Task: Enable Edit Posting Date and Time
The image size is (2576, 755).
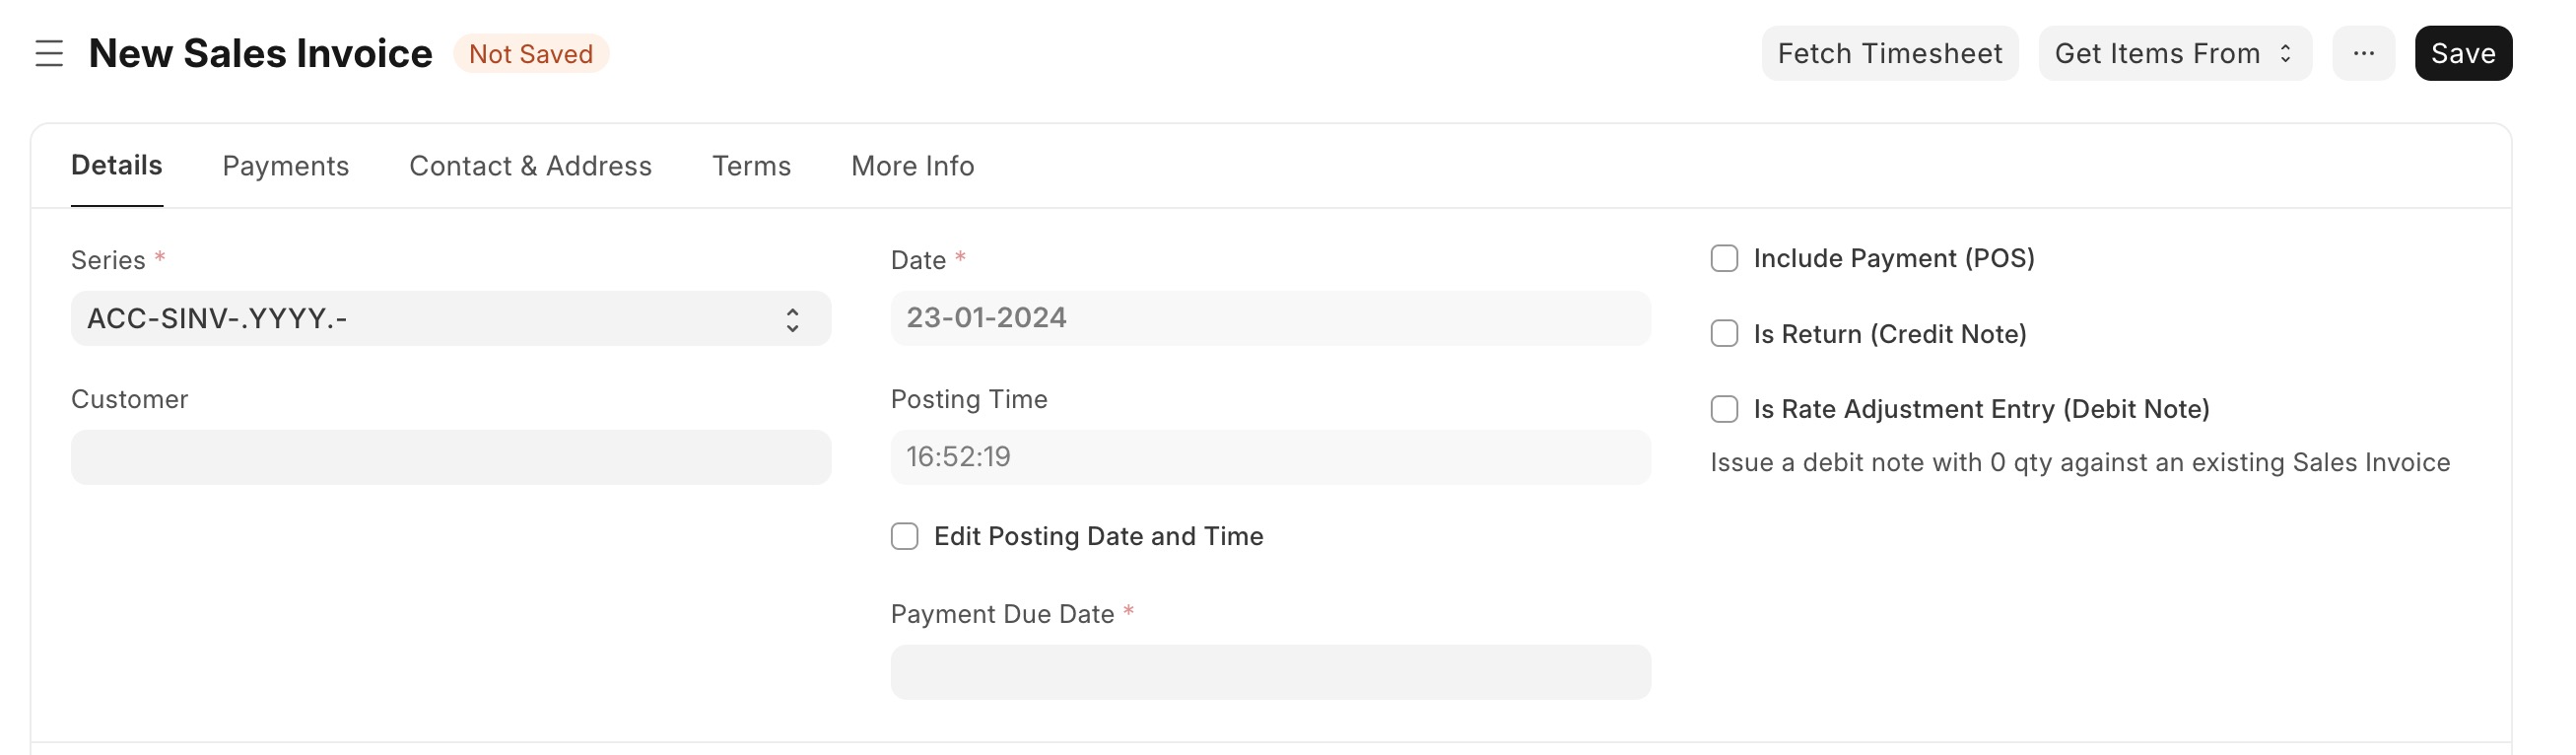Action: click(x=904, y=536)
